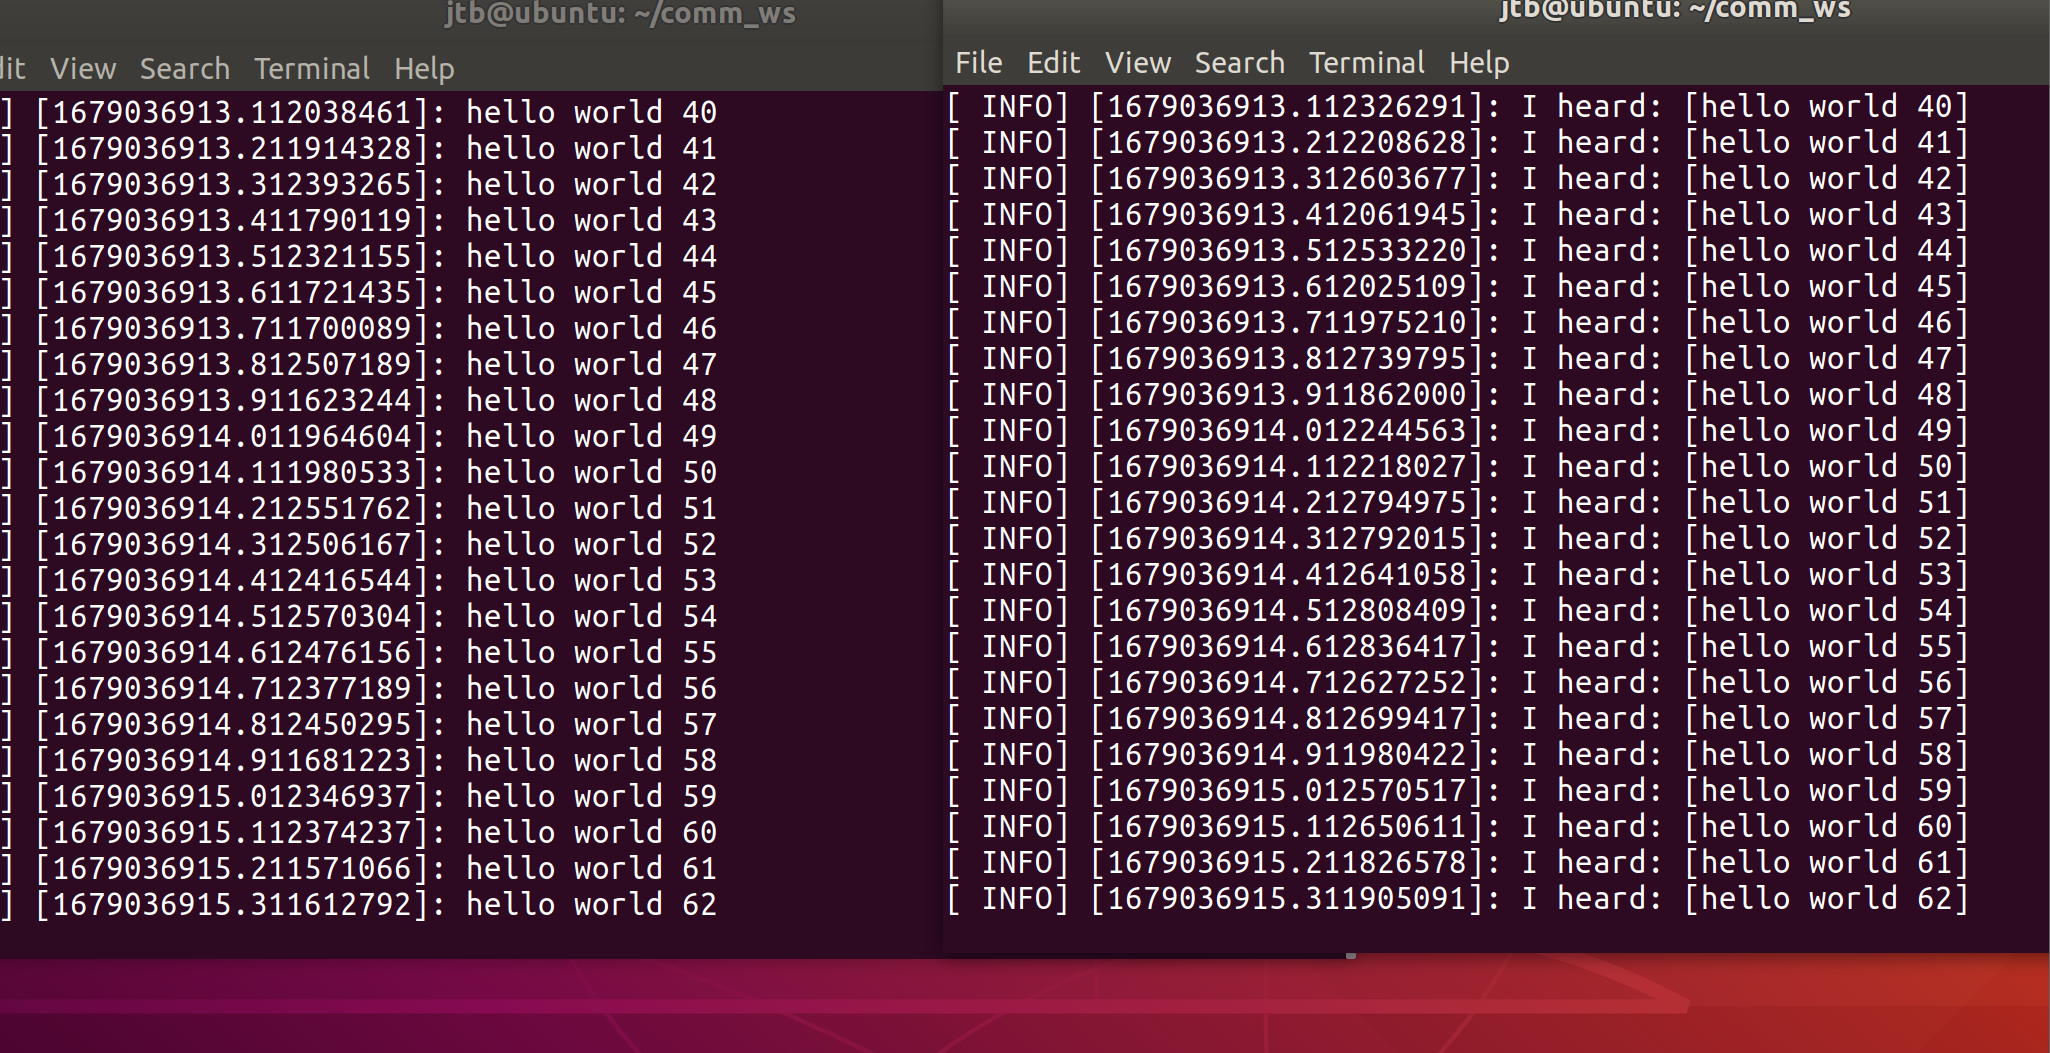Click timestamp 1679036913.611721435 in left terminal
Image resolution: width=2050 pixels, height=1053 pixels.
[x=232, y=292]
